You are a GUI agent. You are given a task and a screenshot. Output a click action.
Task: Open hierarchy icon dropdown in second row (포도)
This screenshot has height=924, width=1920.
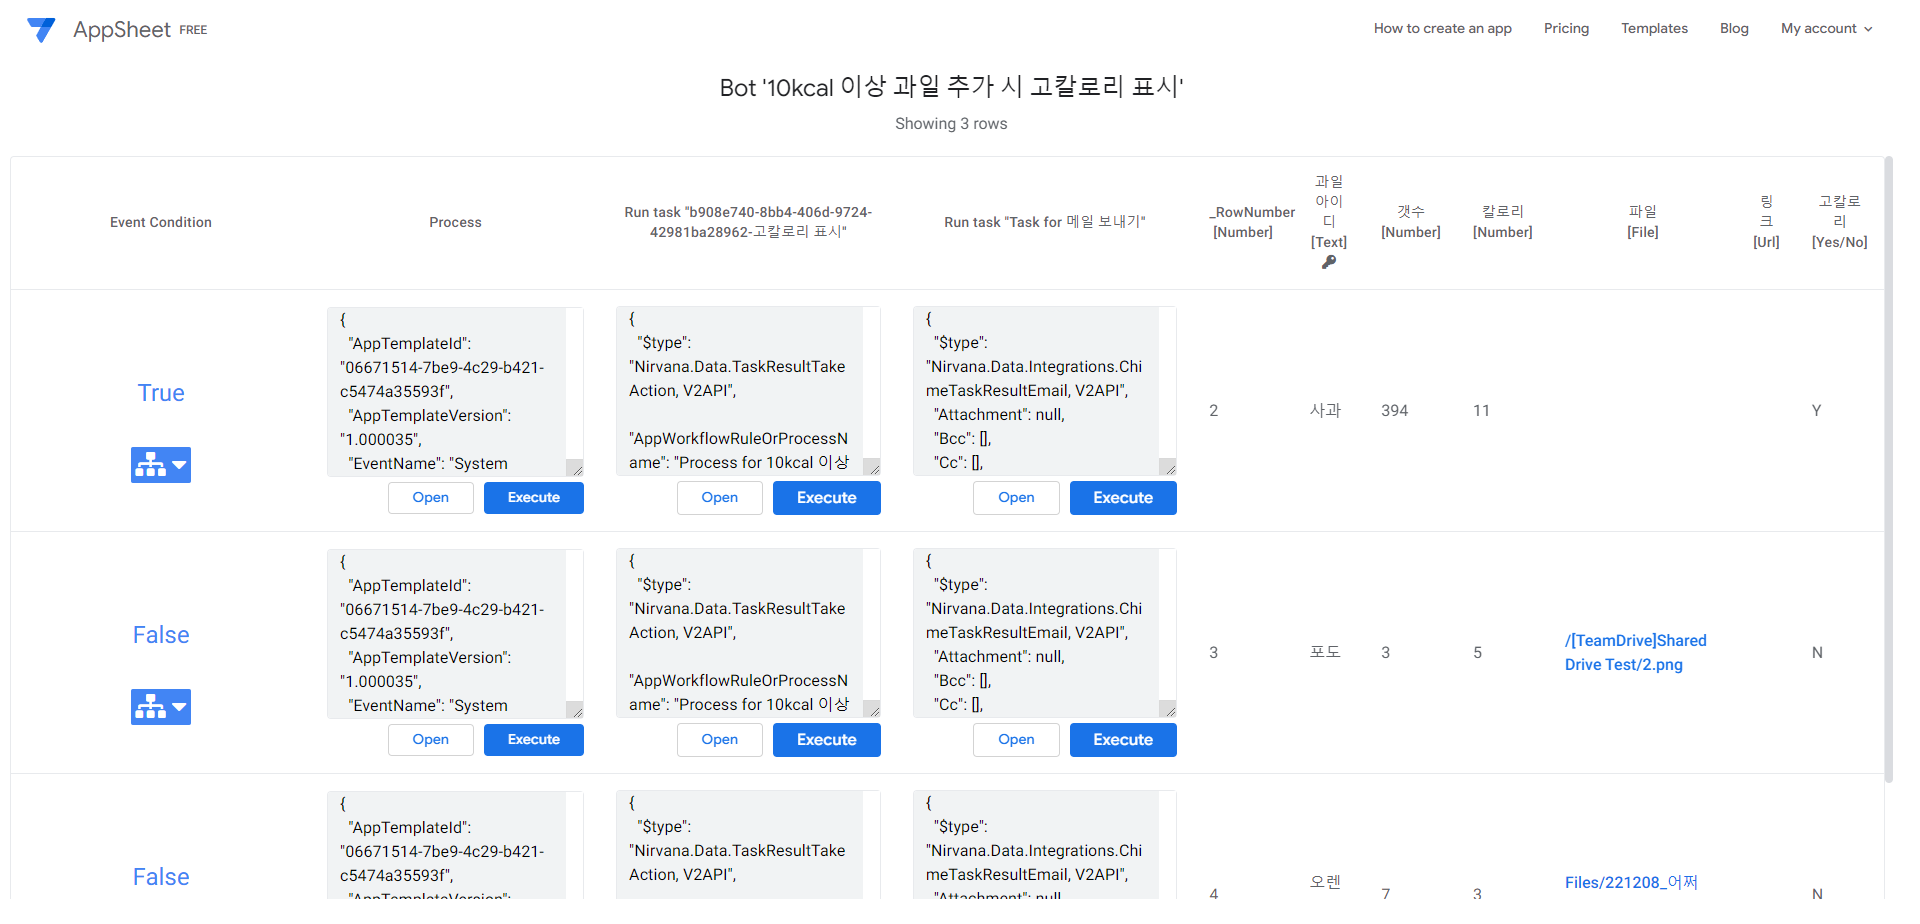[161, 707]
